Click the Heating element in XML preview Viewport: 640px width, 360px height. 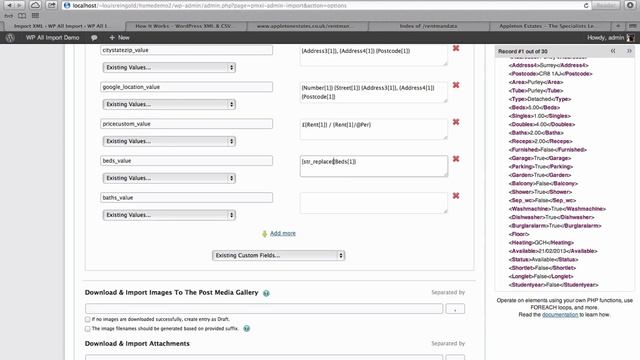pos(541,242)
